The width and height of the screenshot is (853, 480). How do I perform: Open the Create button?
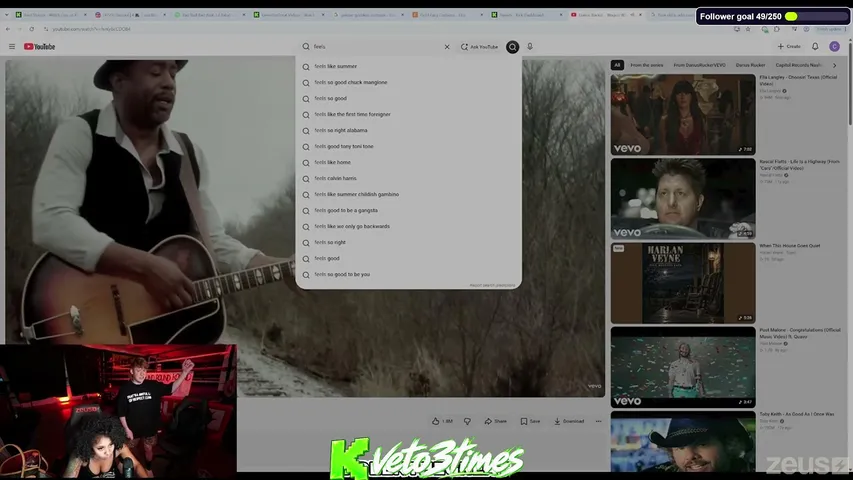[x=788, y=47]
